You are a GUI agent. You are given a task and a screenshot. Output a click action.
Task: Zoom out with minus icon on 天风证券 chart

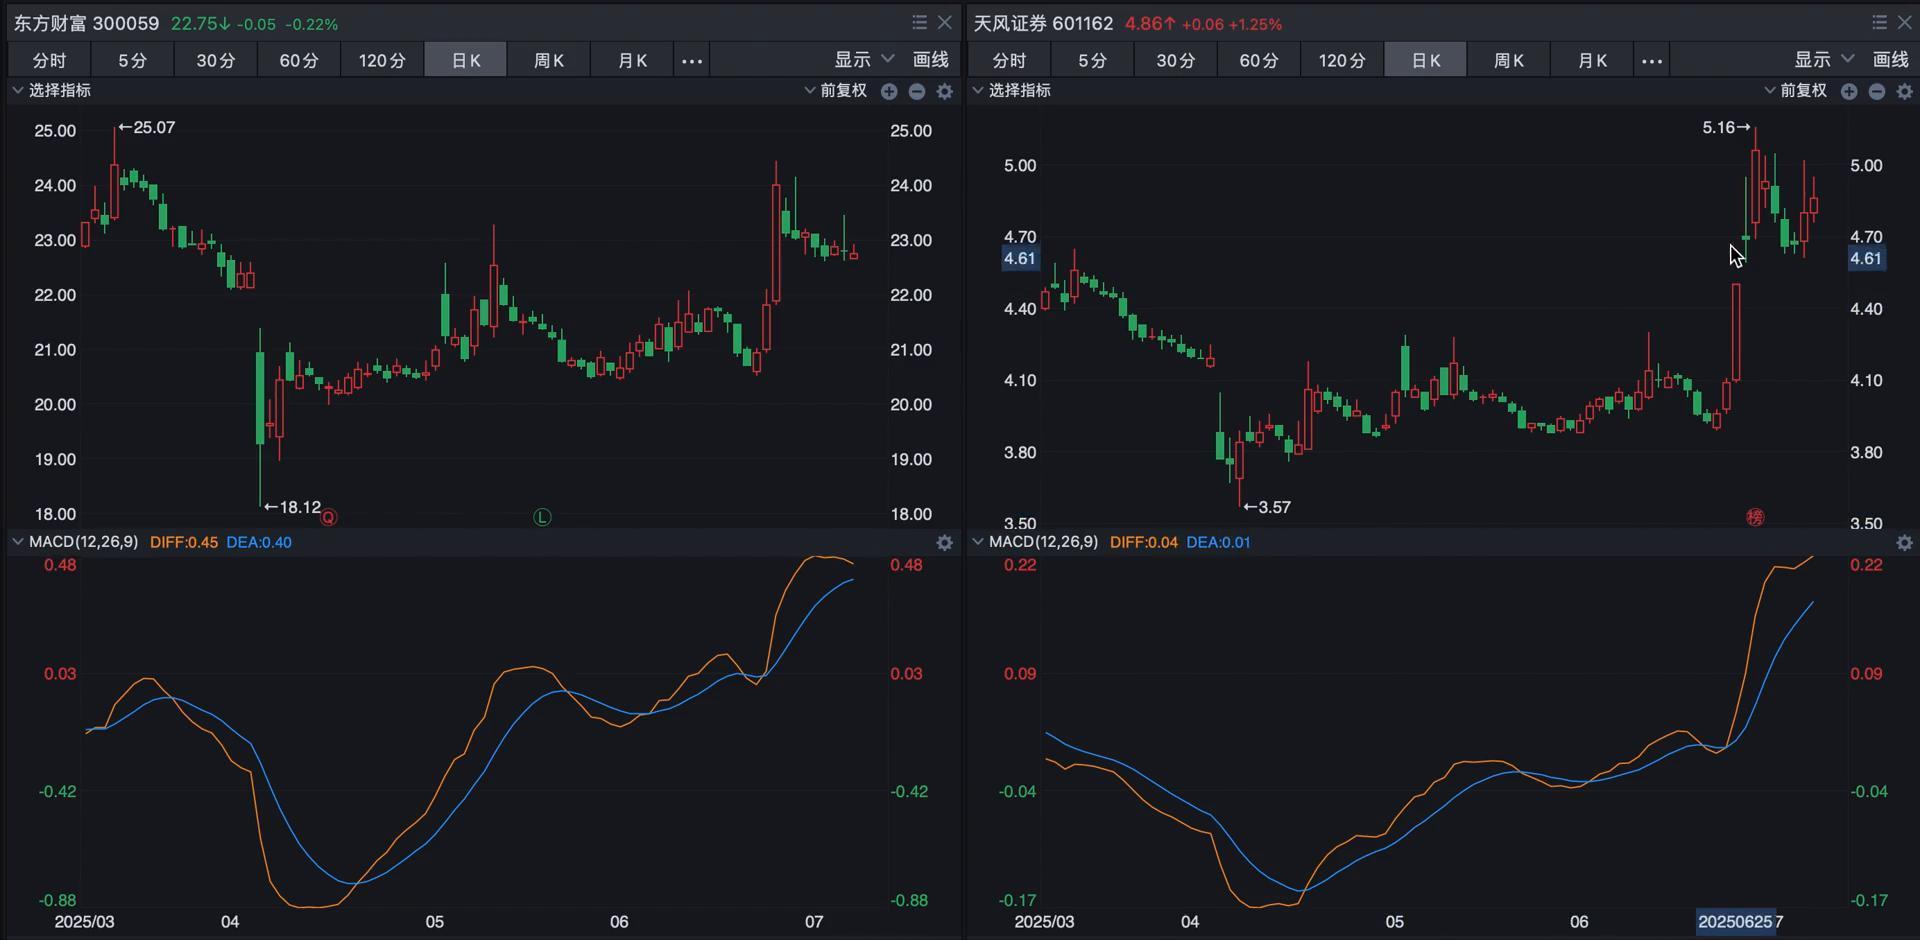(1877, 91)
